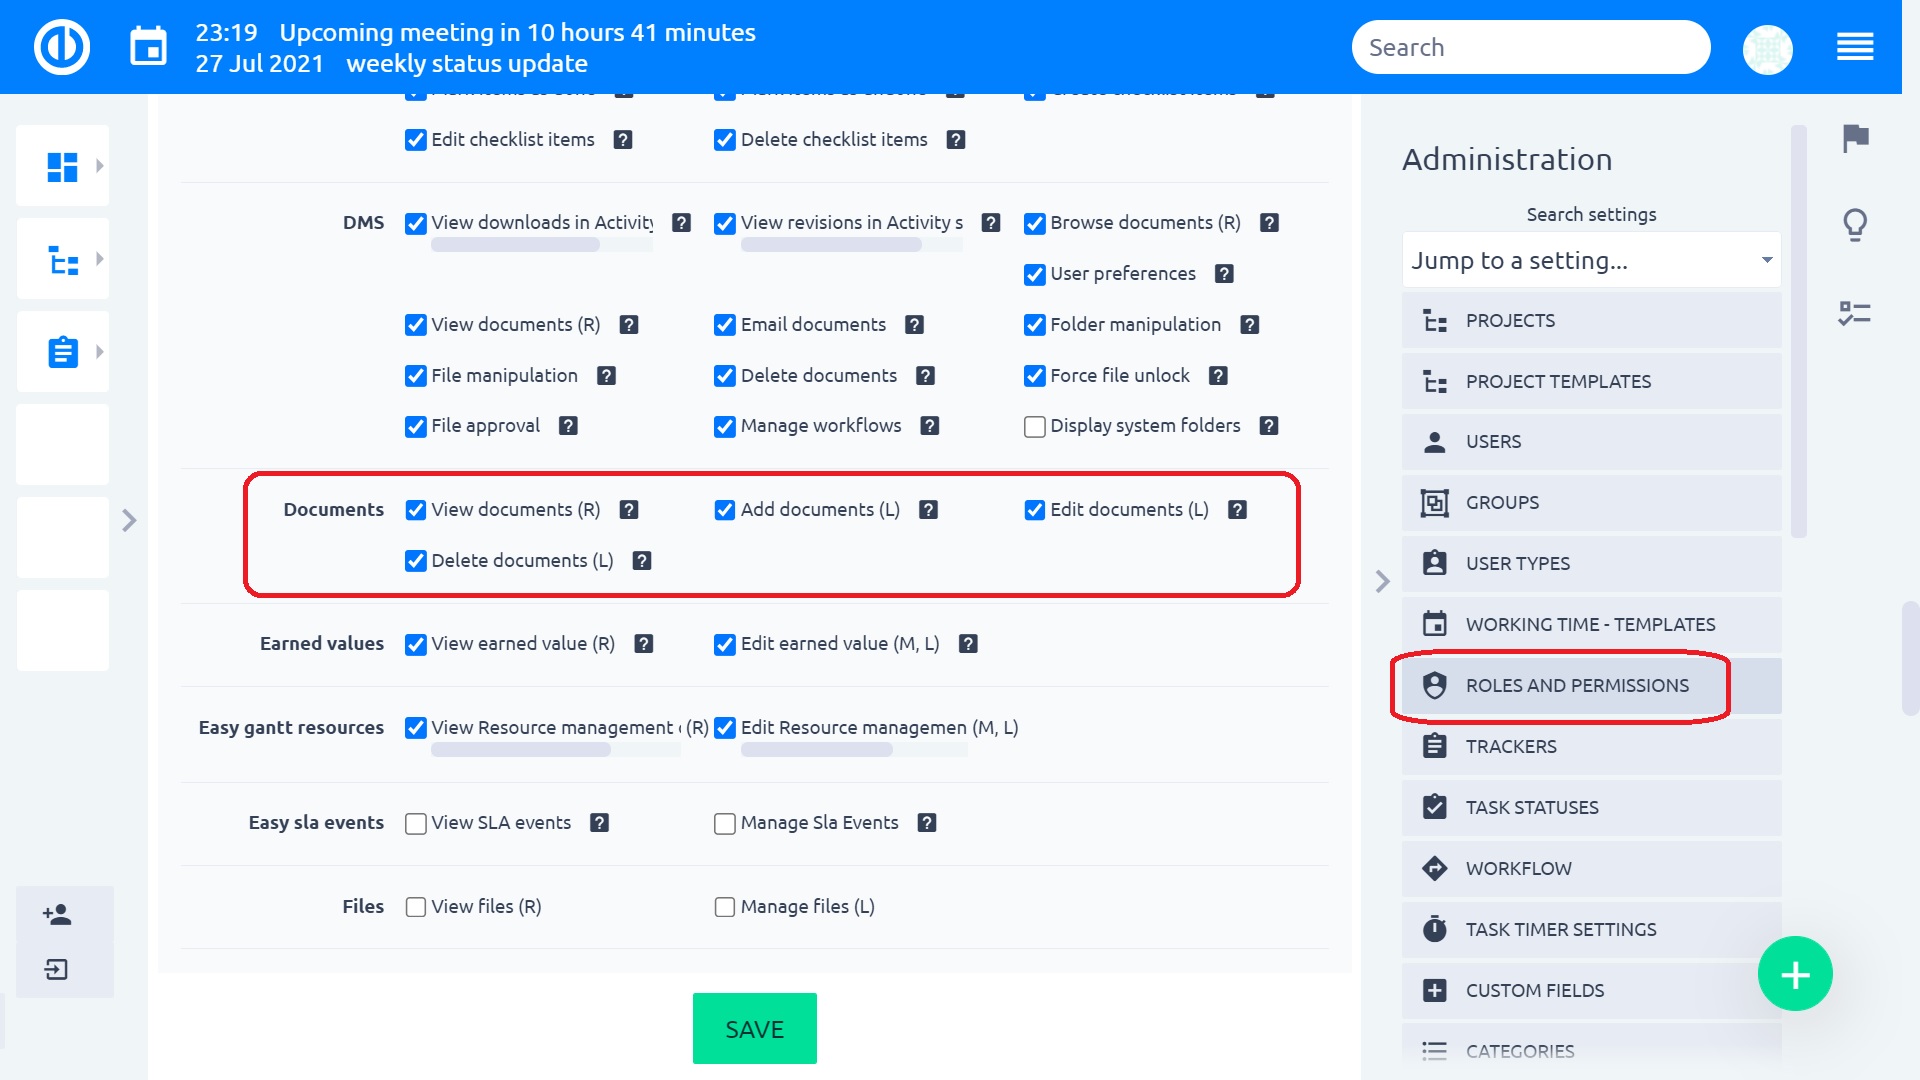Expand the collapsed panel via the left chevron arrow

[x=128, y=520]
